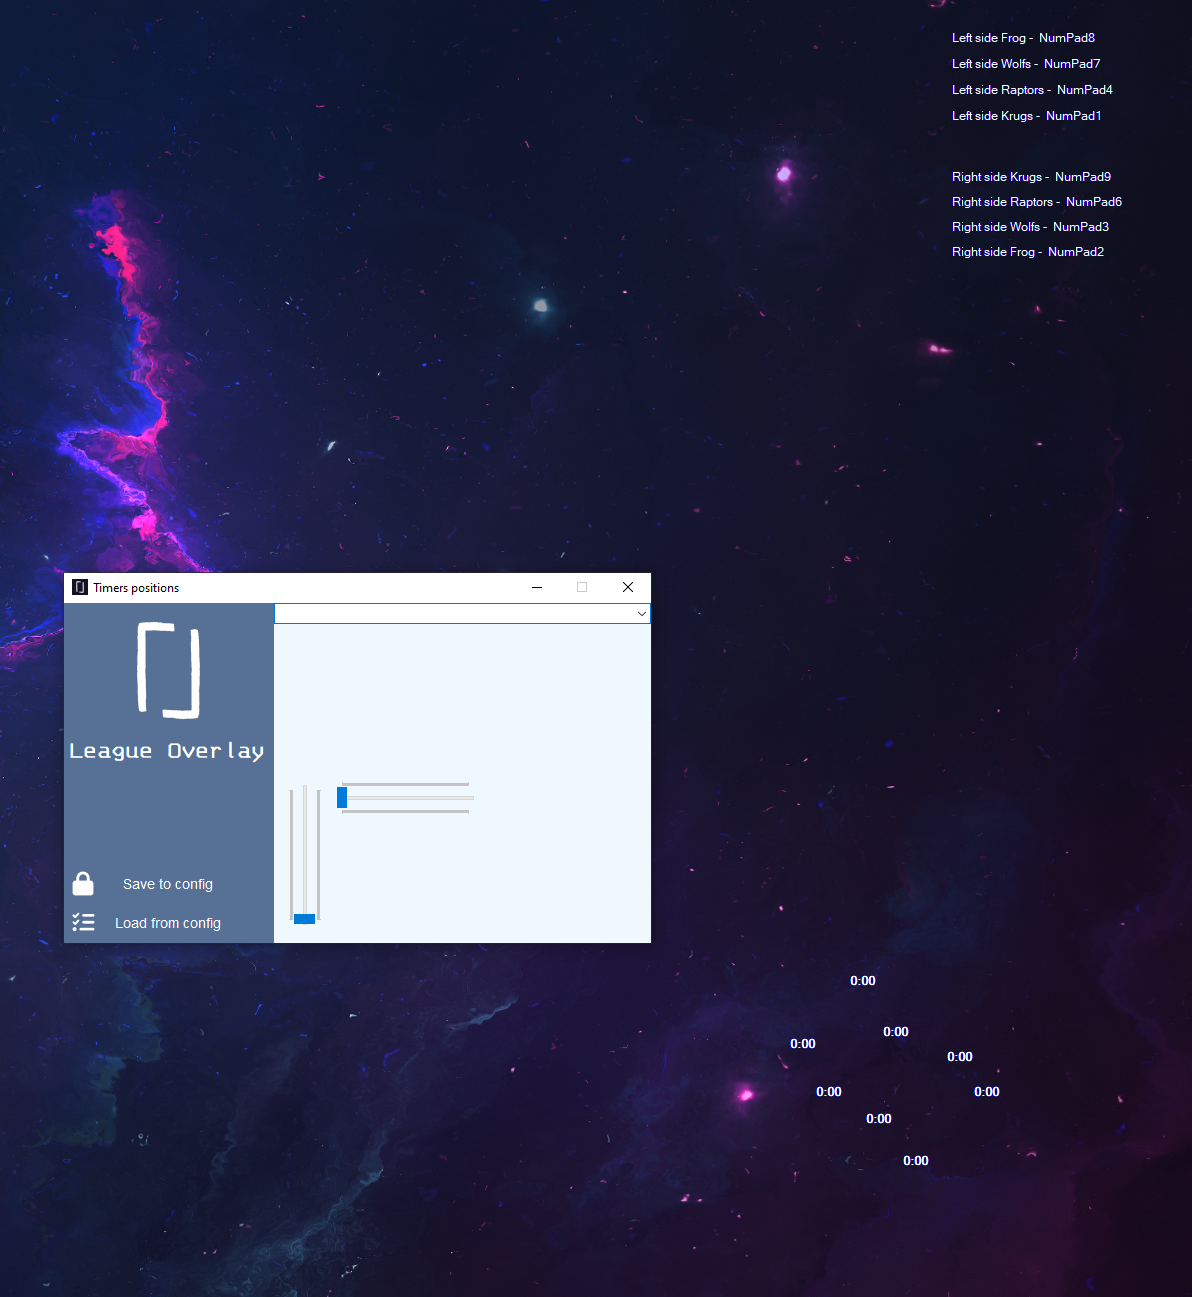1192x1297 pixels.
Task: Click the 'Right side Raptors - NumPad6' label
Action: (x=1037, y=202)
